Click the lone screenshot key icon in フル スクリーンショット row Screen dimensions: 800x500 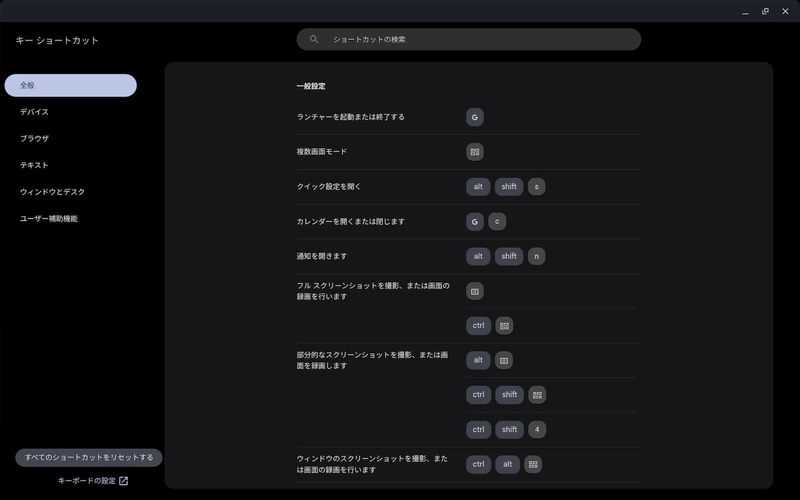click(474, 291)
